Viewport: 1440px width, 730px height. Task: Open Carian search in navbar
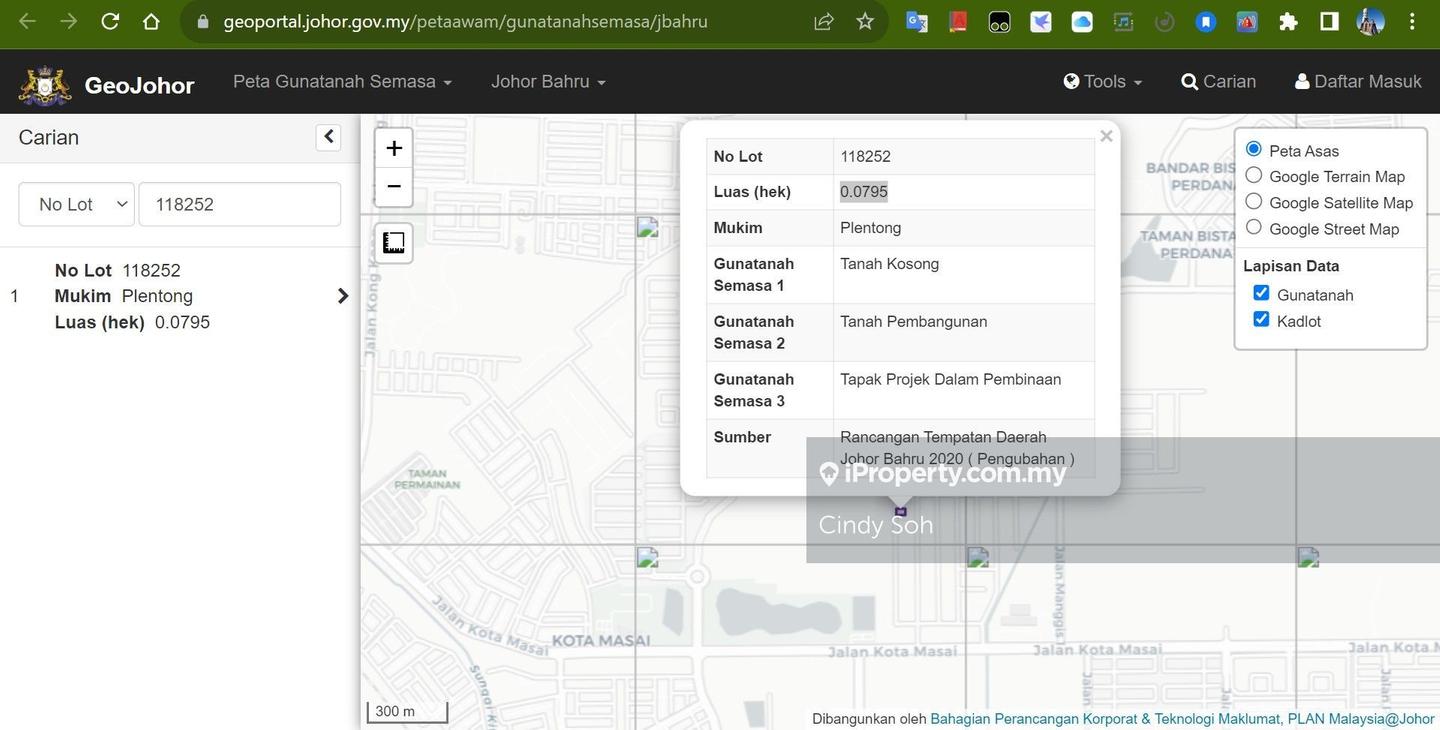coord(1218,82)
